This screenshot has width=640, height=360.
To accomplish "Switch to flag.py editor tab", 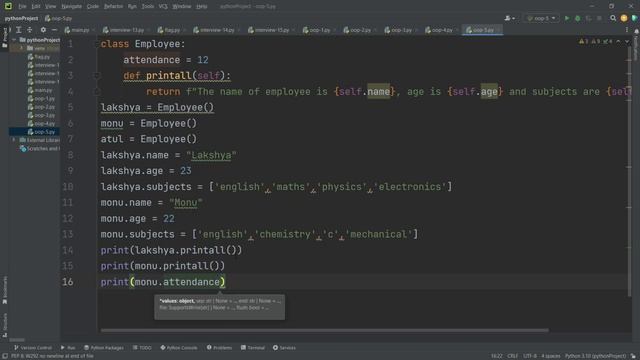I will click(171, 30).
